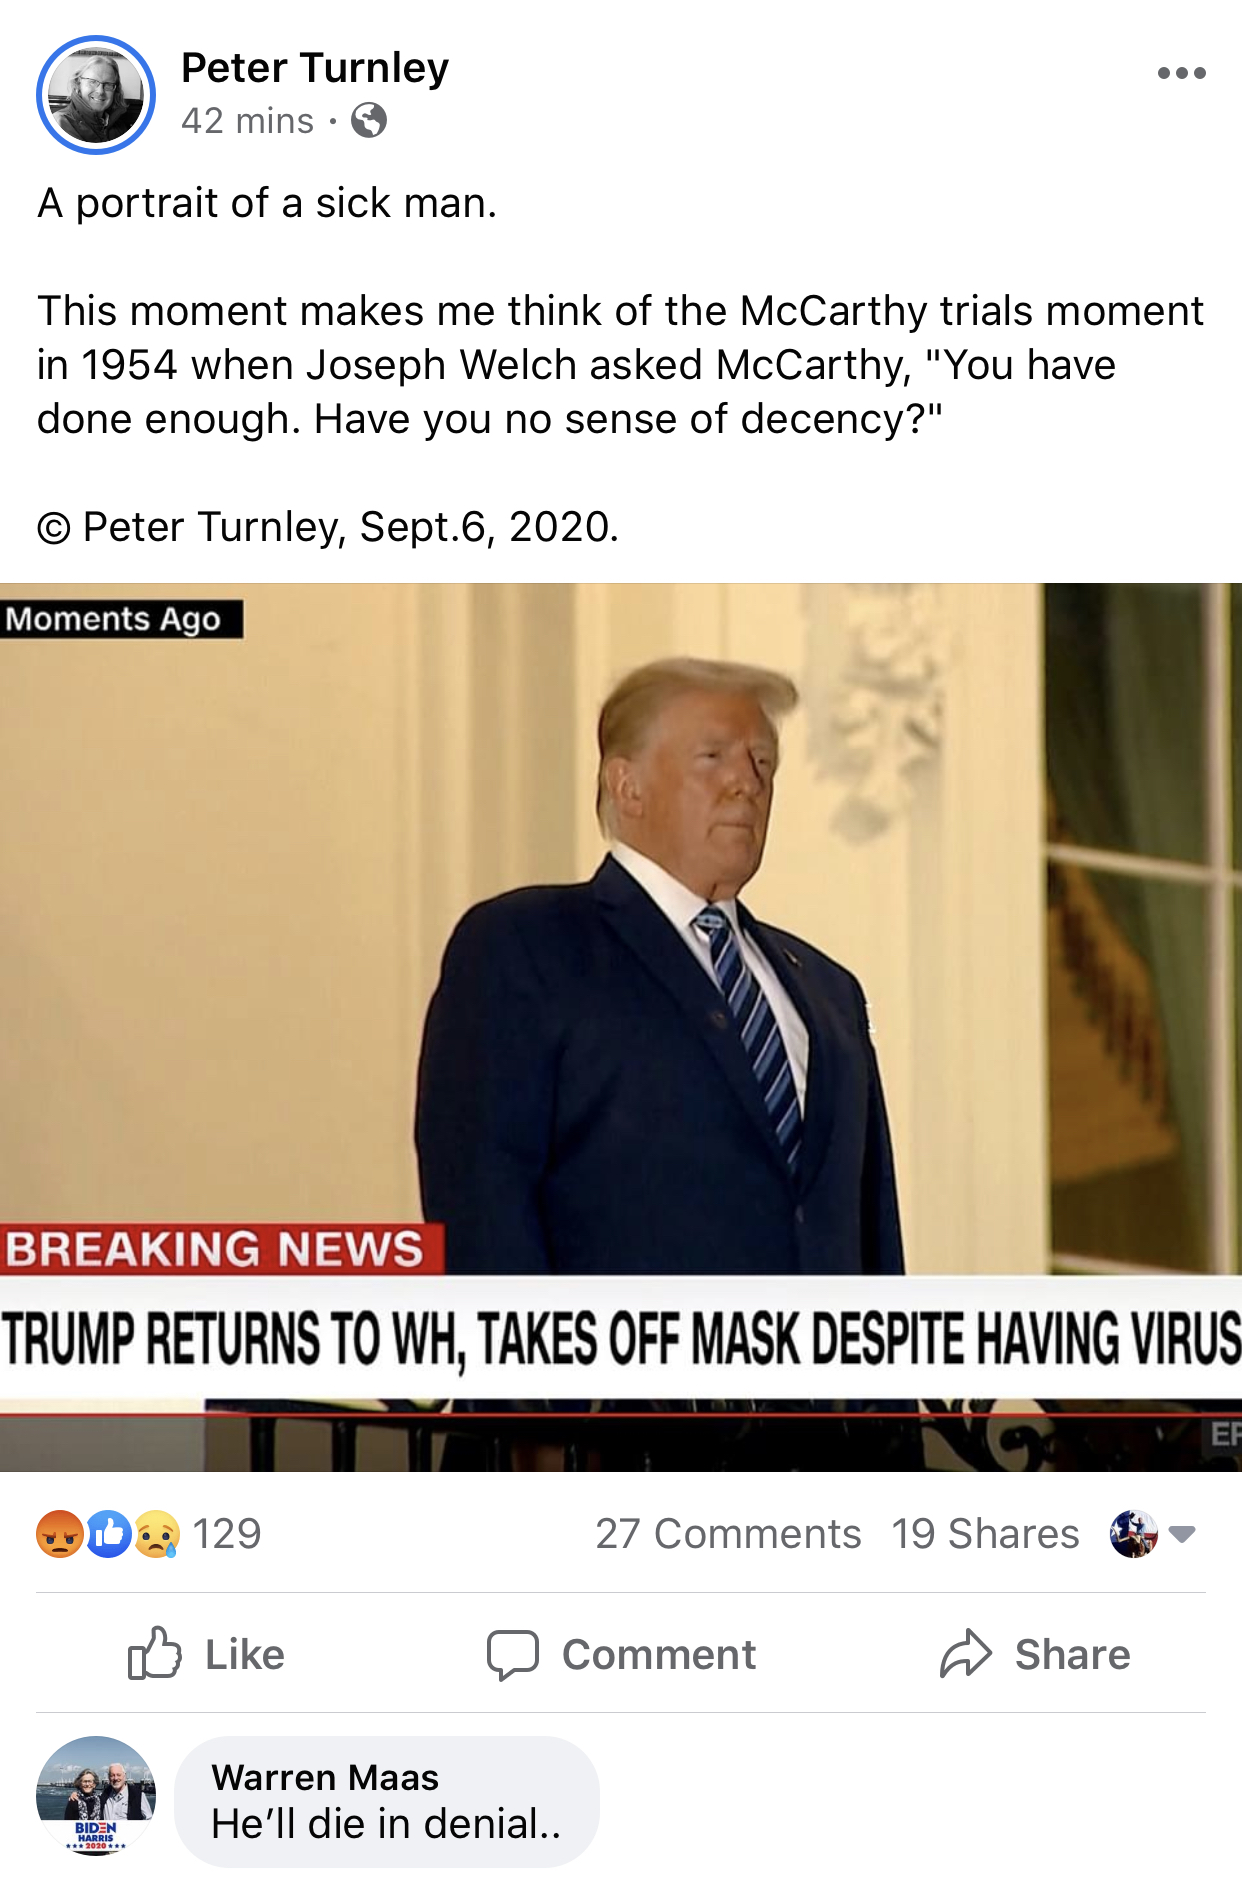Open the three-dots post options menu

(x=1181, y=73)
